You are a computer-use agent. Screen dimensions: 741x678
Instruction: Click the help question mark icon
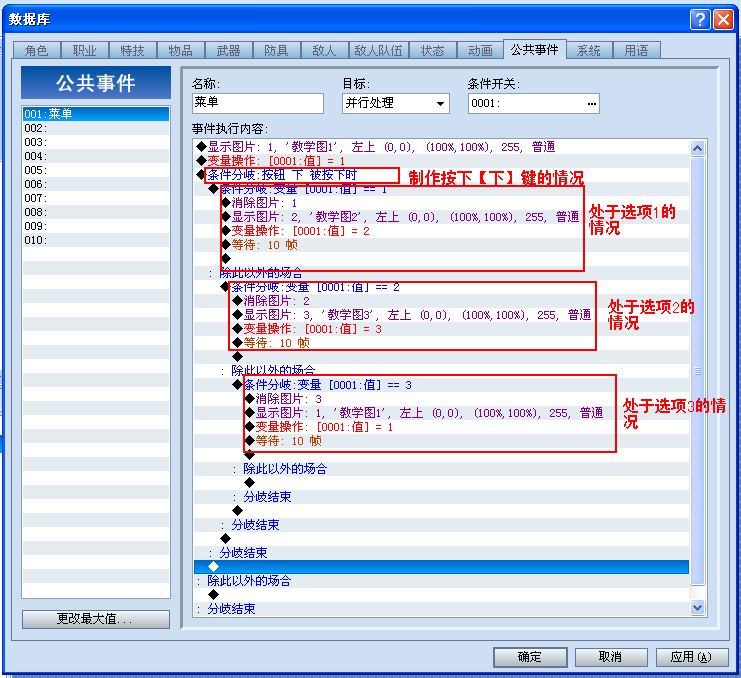[700, 20]
